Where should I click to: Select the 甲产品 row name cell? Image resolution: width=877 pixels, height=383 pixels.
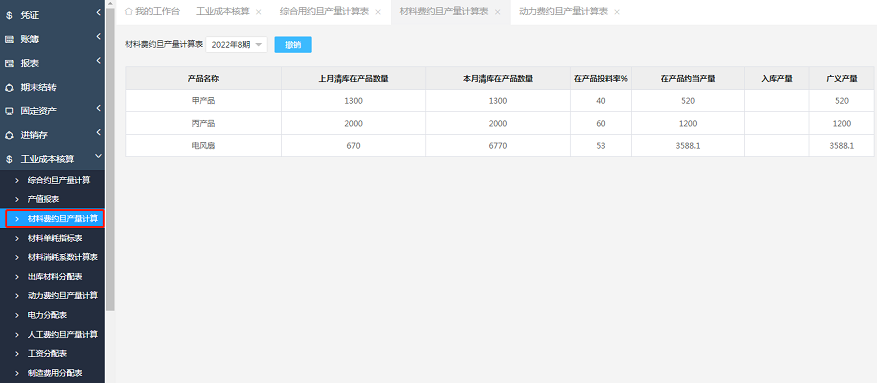[203, 101]
